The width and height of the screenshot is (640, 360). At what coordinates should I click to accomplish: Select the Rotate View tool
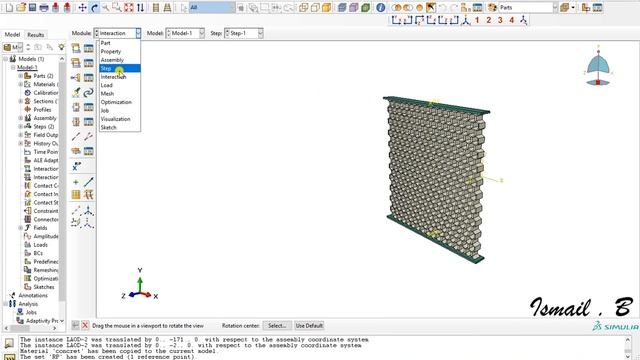94,7
